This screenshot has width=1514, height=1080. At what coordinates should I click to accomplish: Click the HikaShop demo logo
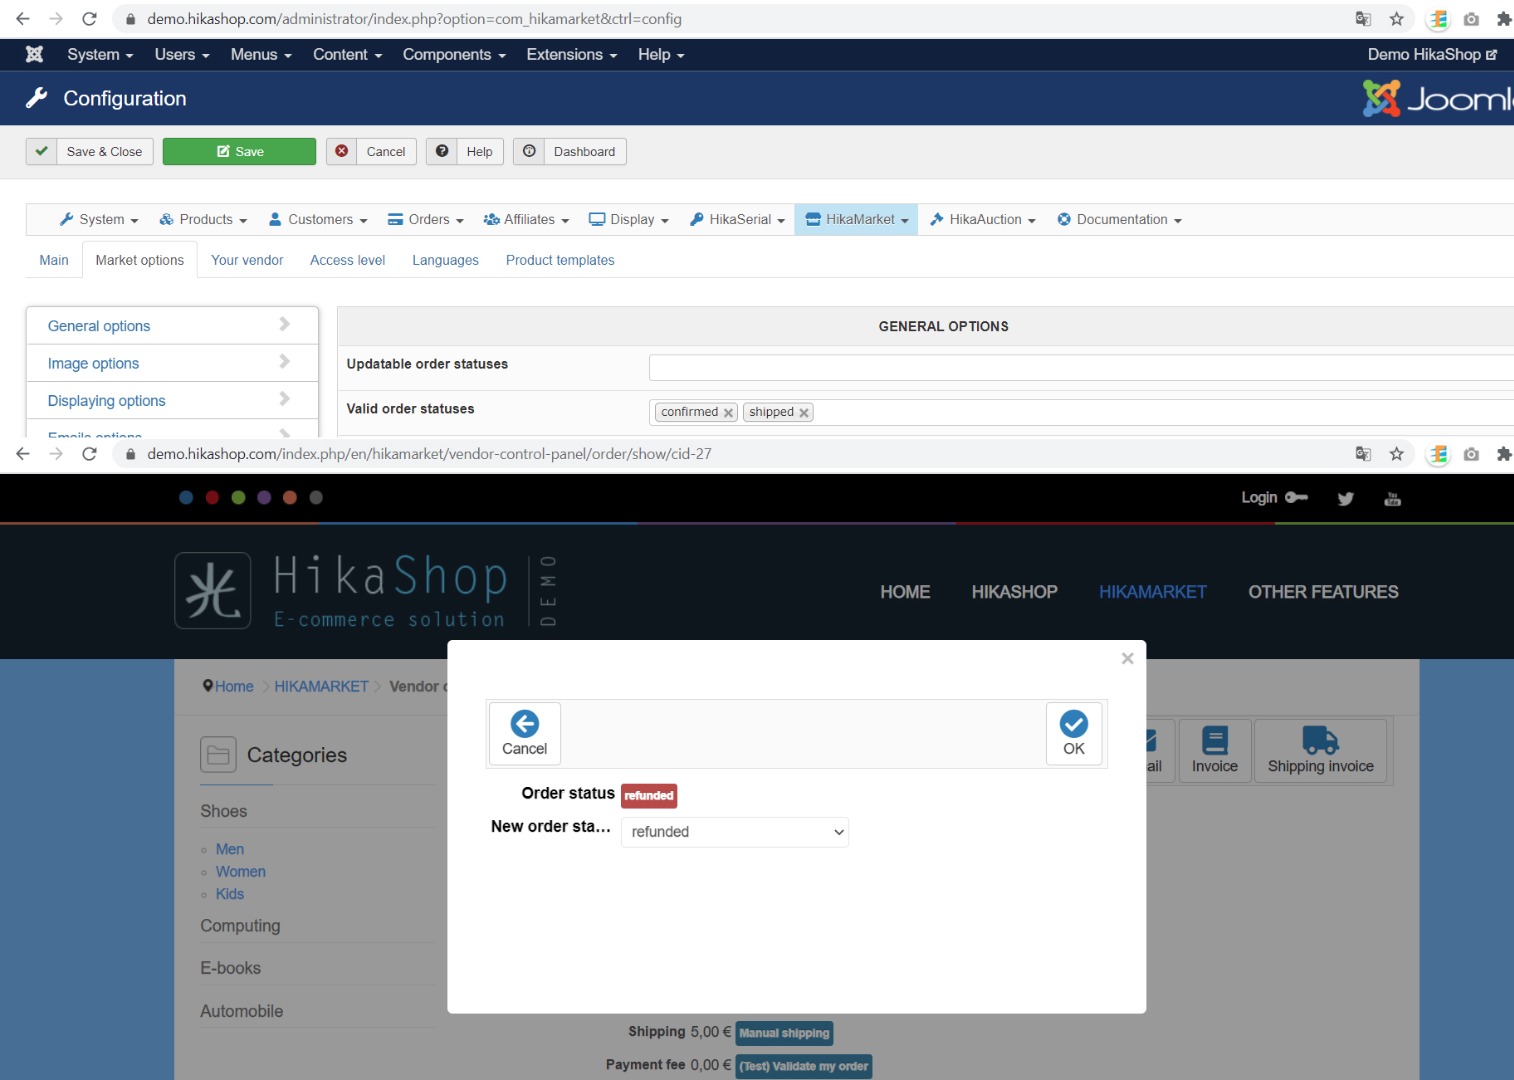coord(366,591)
